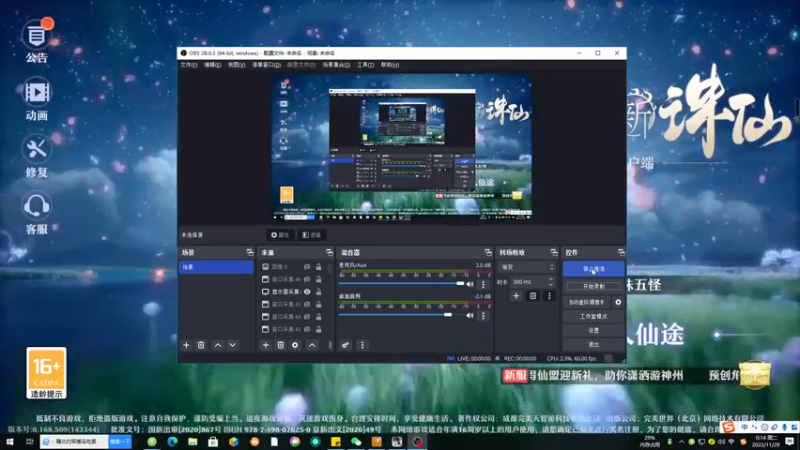
Task: Toggle visibility of 窗口采集 46 source
Action: [307, 279]
